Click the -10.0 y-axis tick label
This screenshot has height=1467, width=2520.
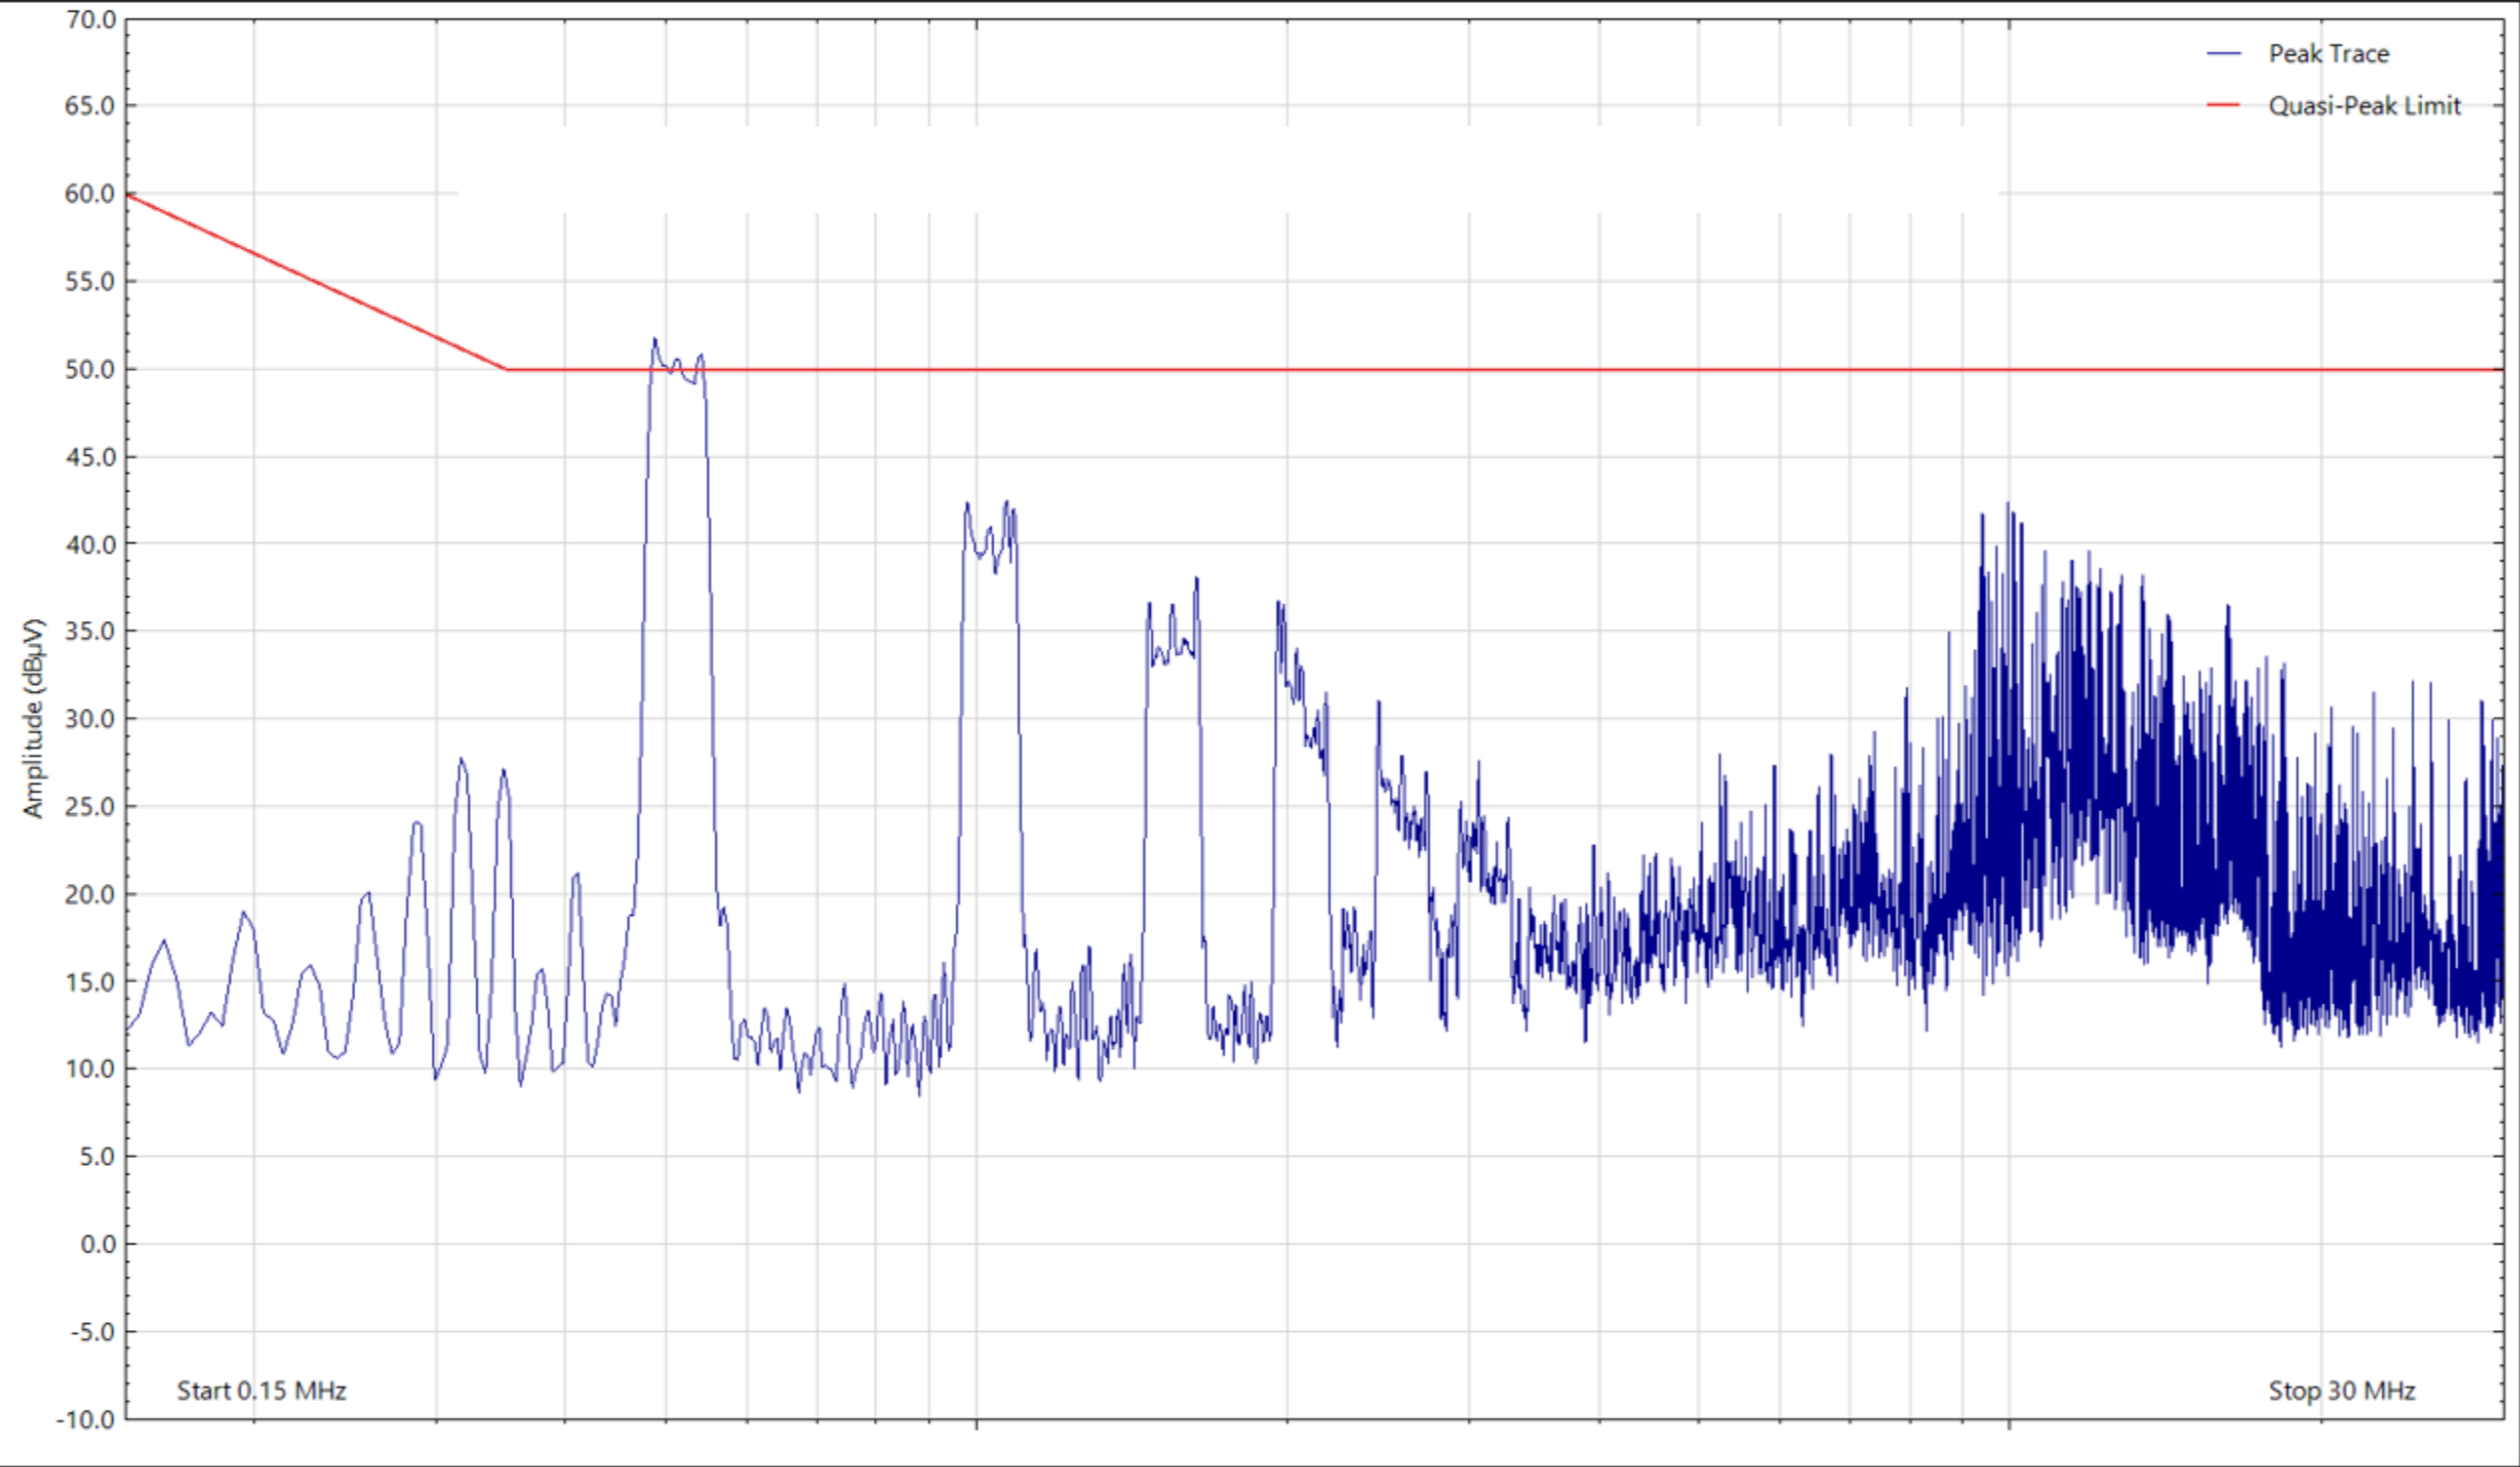click(x=86, y=1420)
